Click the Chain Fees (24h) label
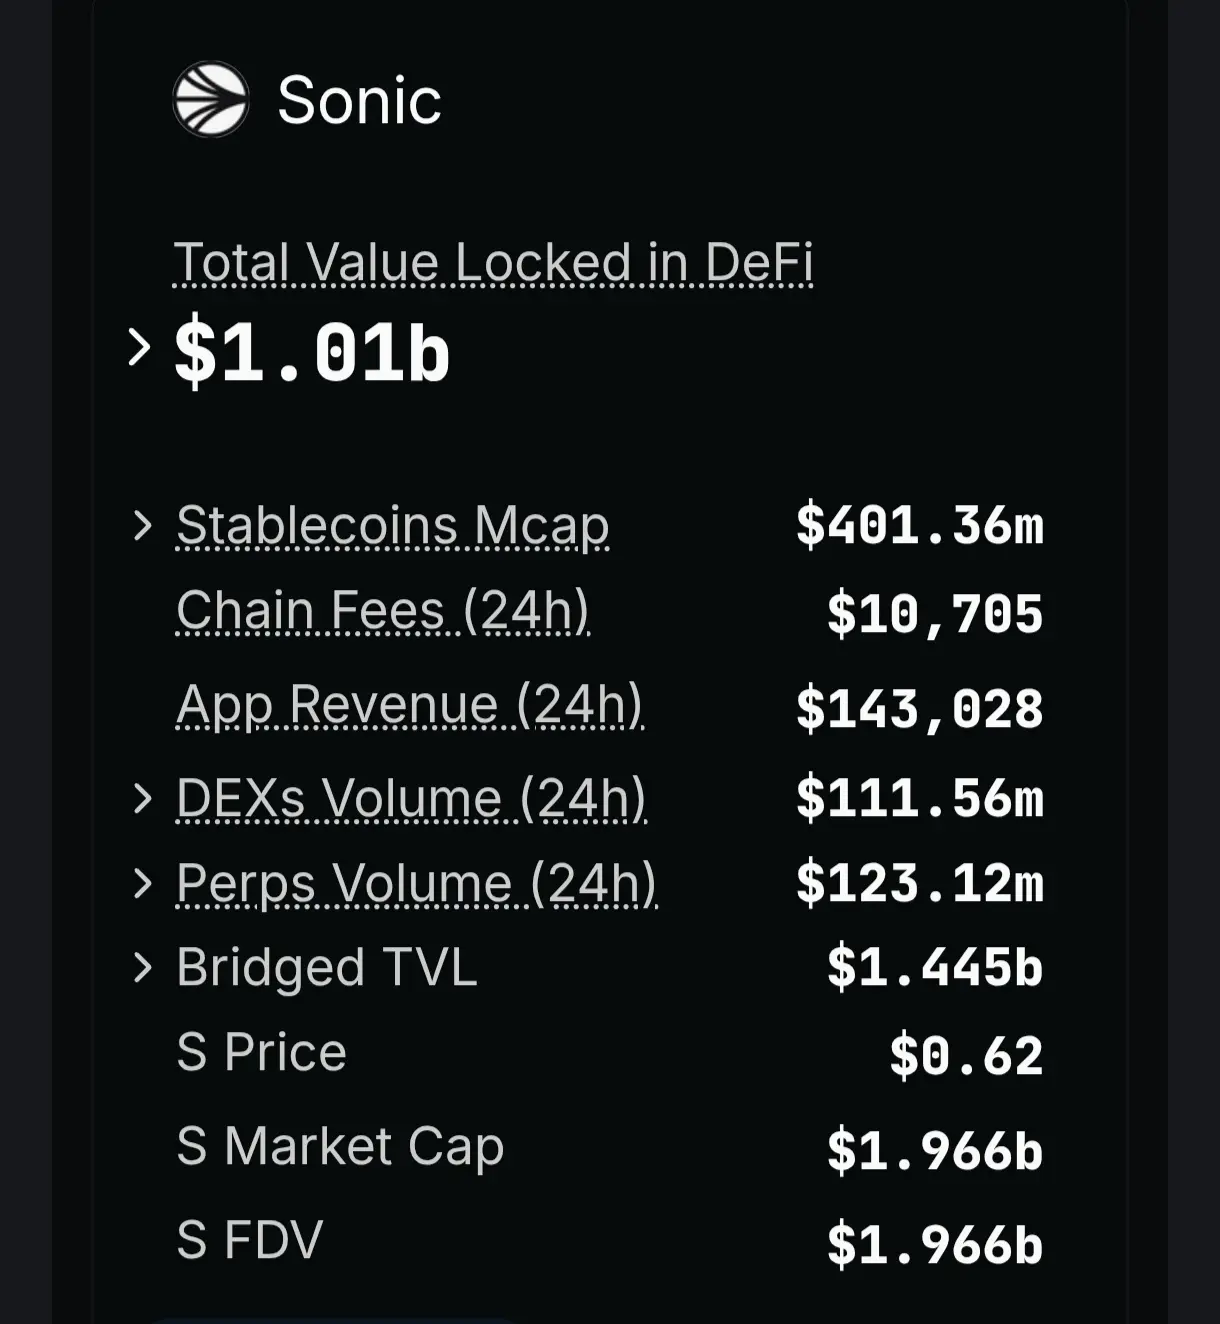The image size is (1220, 1324). (383, 611)
